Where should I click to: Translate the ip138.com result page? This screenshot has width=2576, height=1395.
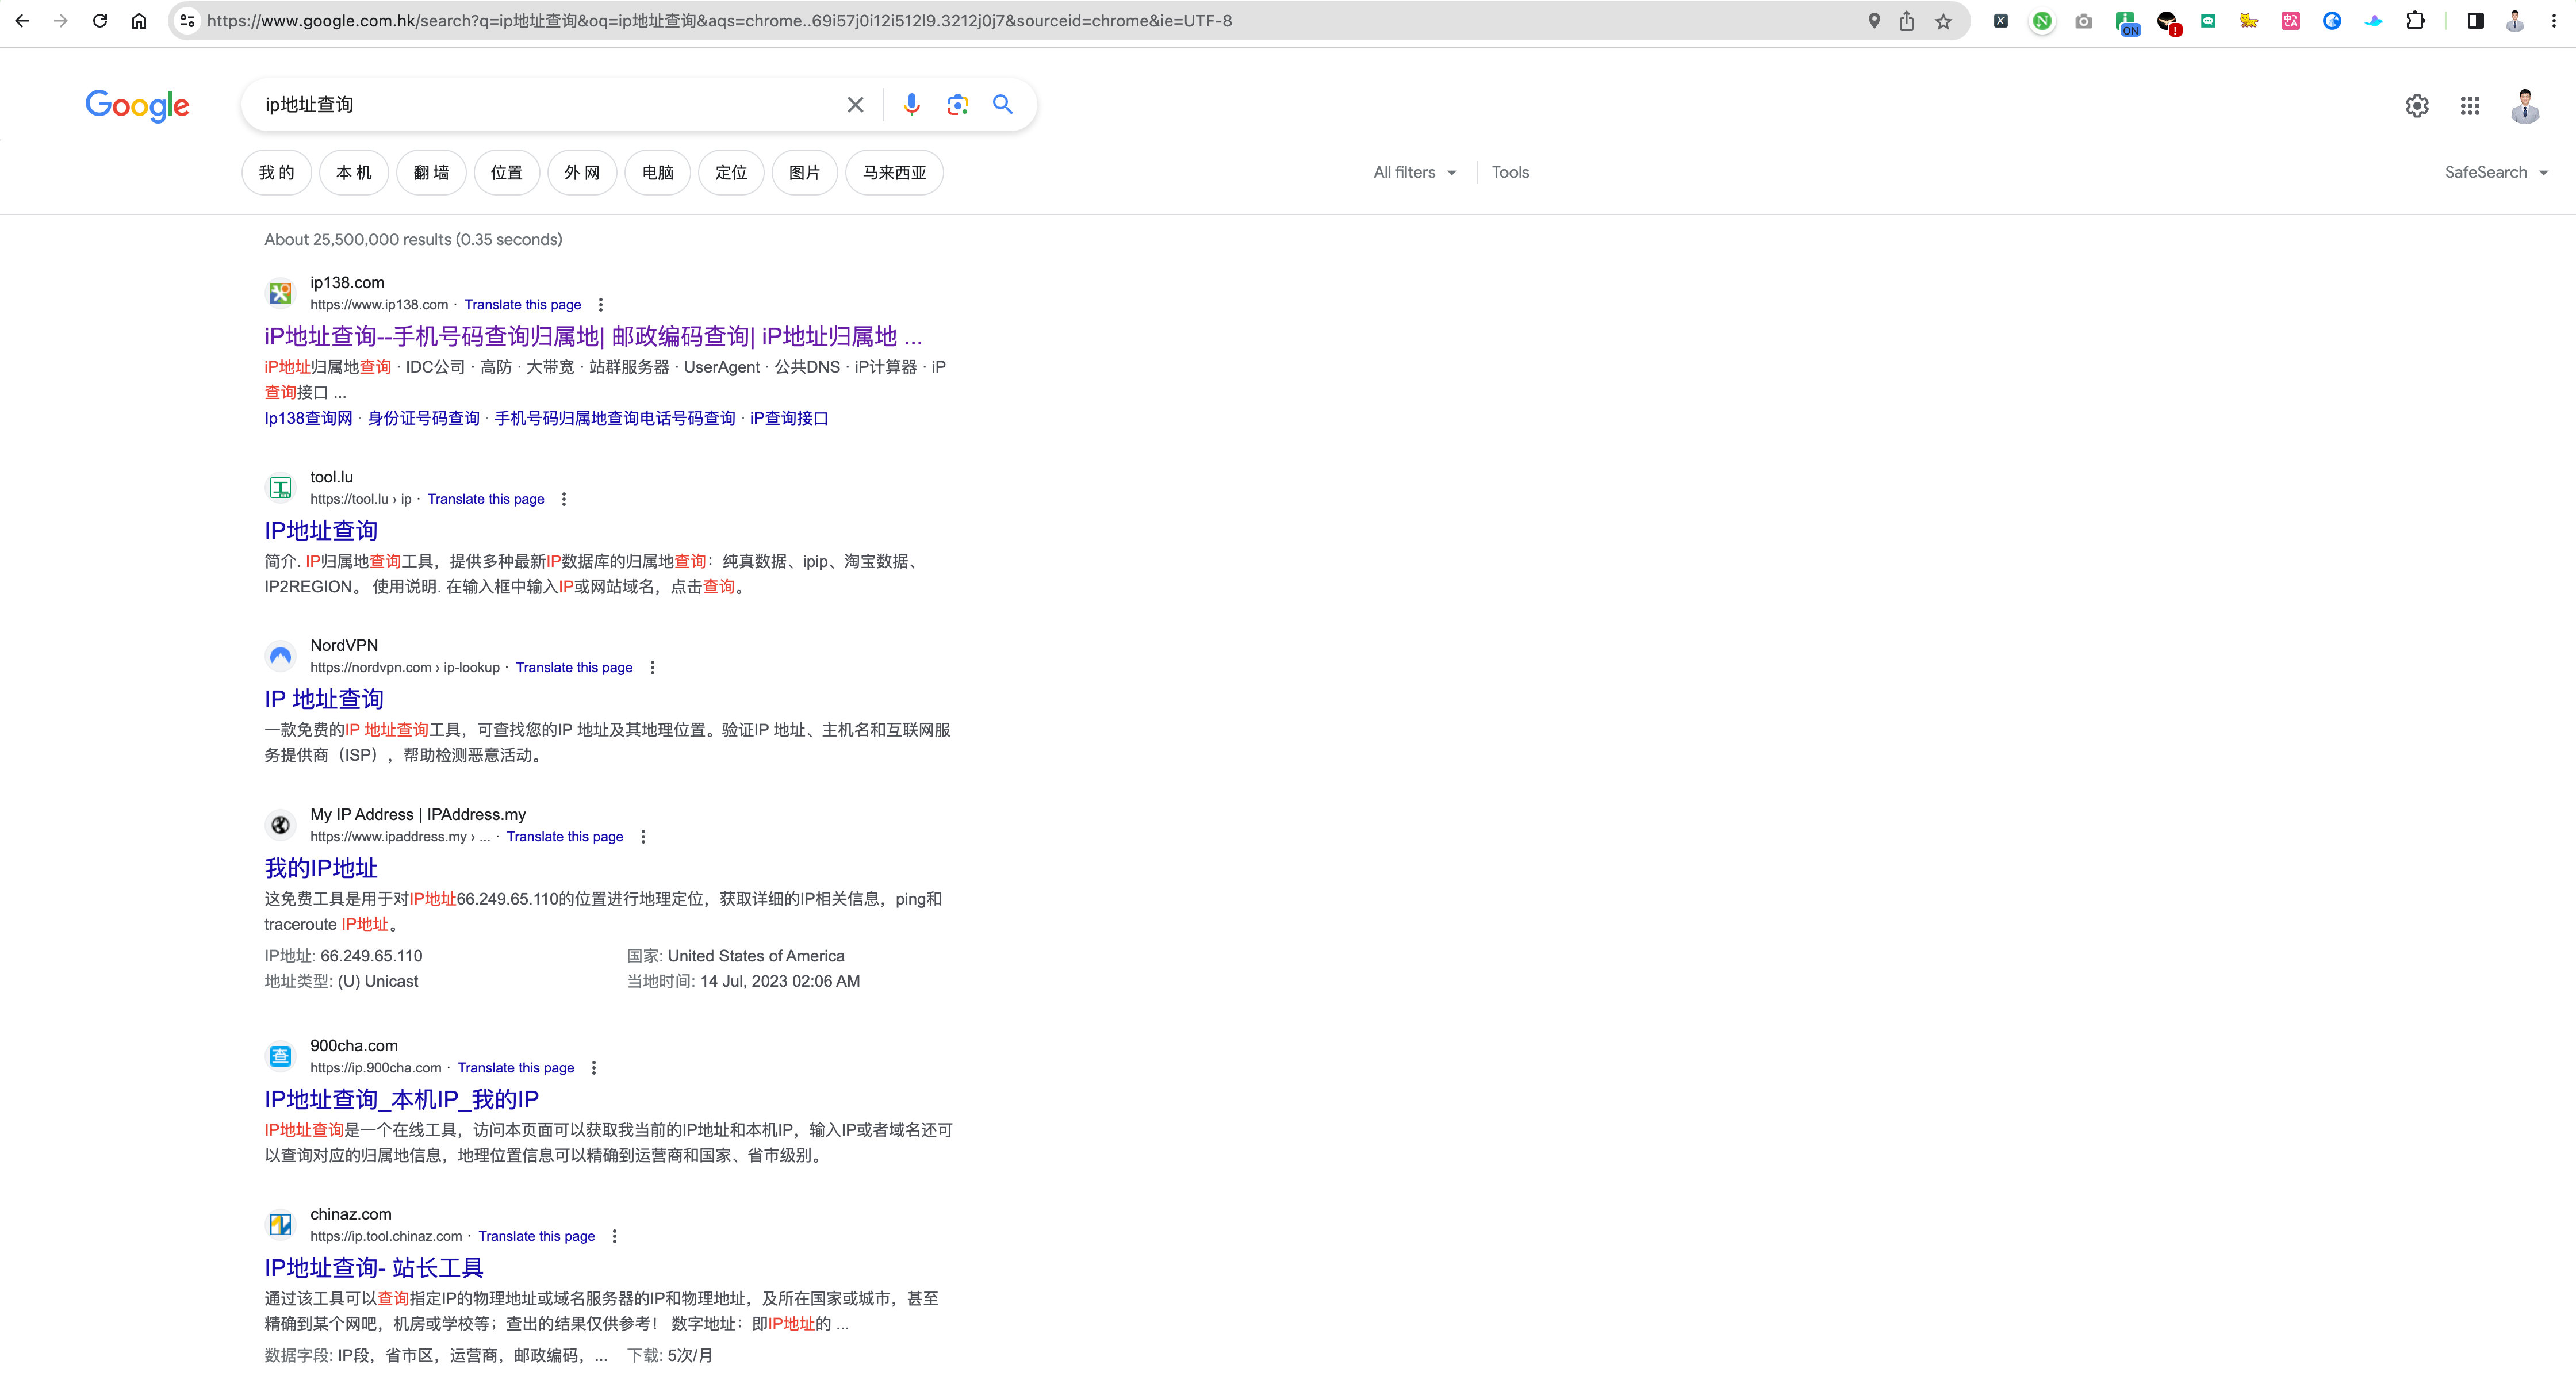point(522,305)
